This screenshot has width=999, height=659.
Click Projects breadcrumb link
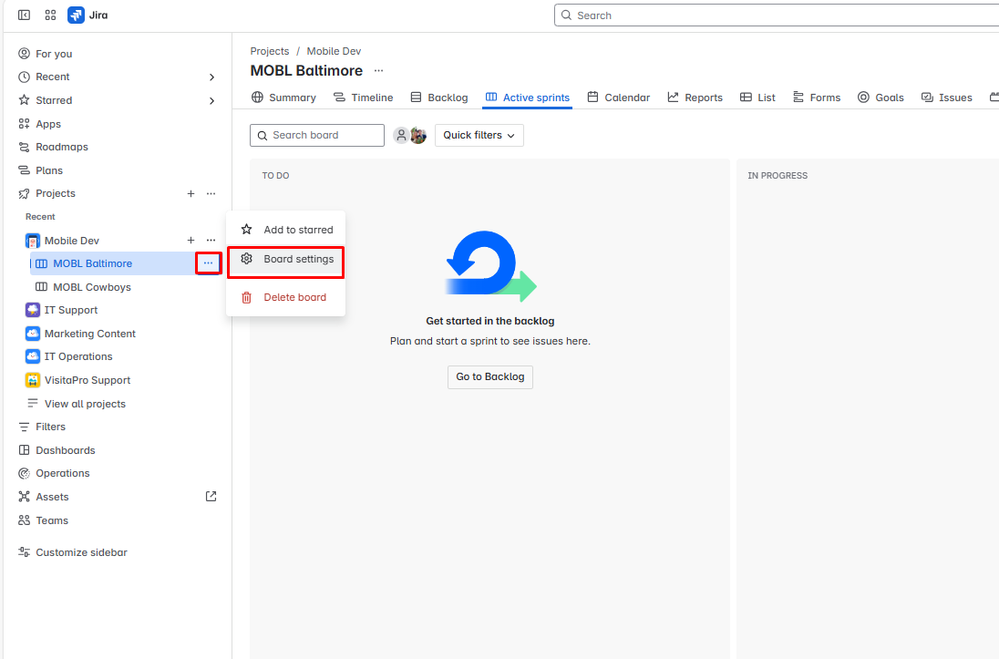[270, 51]
